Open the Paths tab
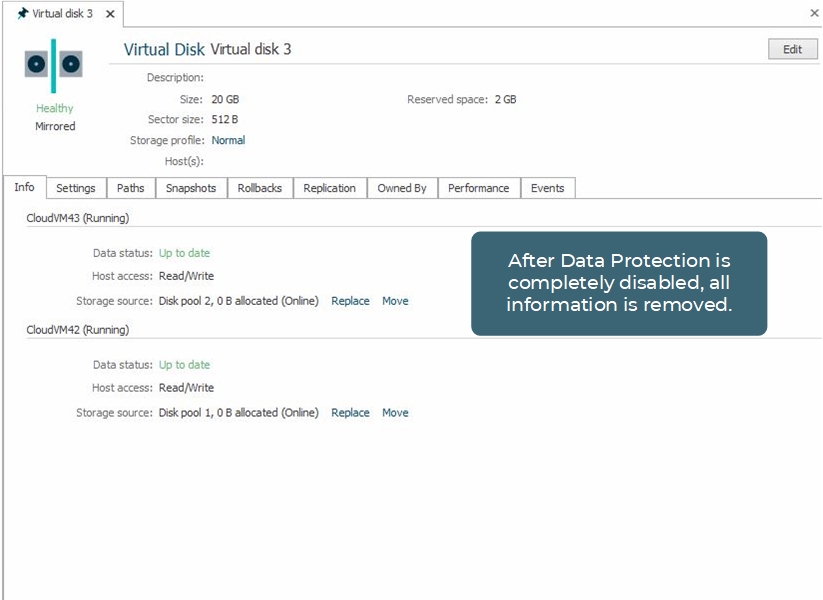Screen dimensions: 823x600 tap(130, 188)
